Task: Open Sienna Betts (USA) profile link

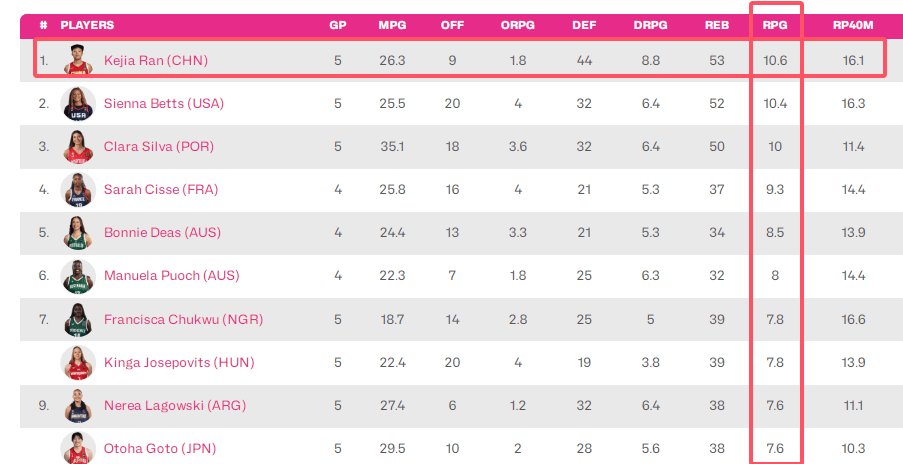Action: [164, 104]
